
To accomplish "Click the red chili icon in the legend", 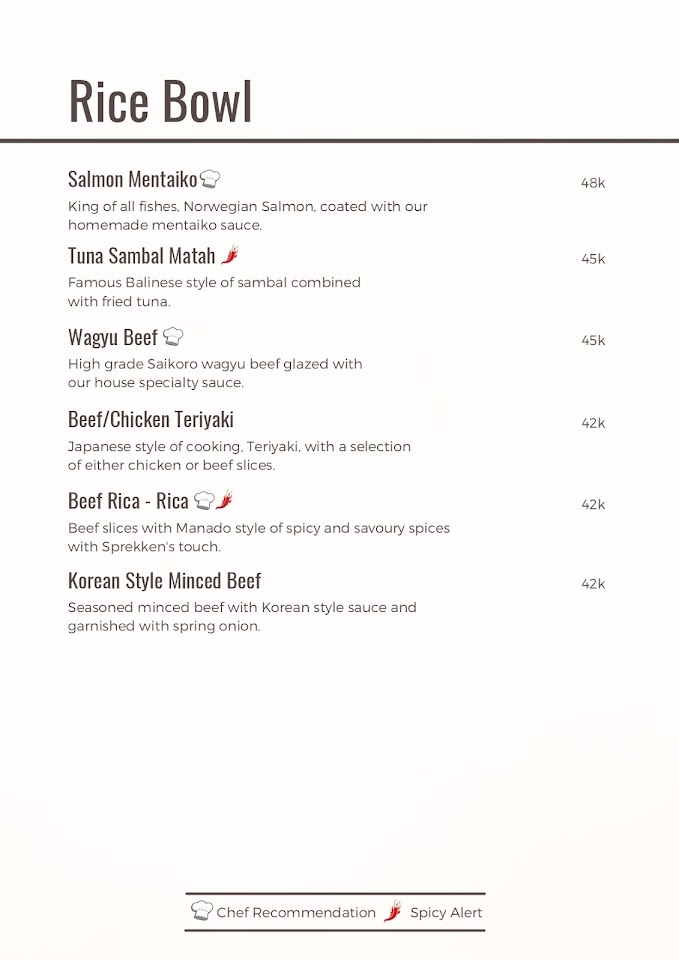I will 393,911.
